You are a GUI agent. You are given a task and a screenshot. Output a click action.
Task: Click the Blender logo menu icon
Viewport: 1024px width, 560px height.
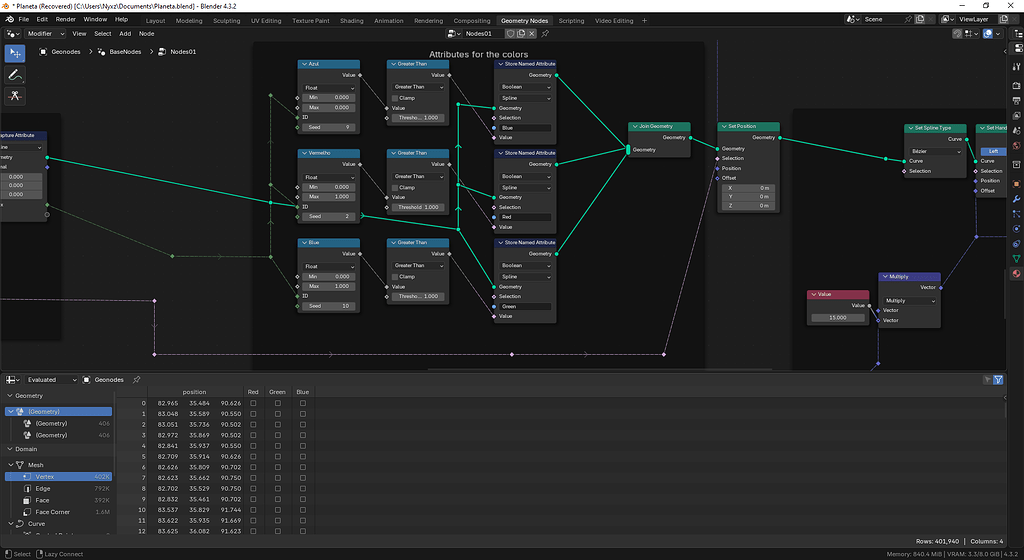[9, 20]
